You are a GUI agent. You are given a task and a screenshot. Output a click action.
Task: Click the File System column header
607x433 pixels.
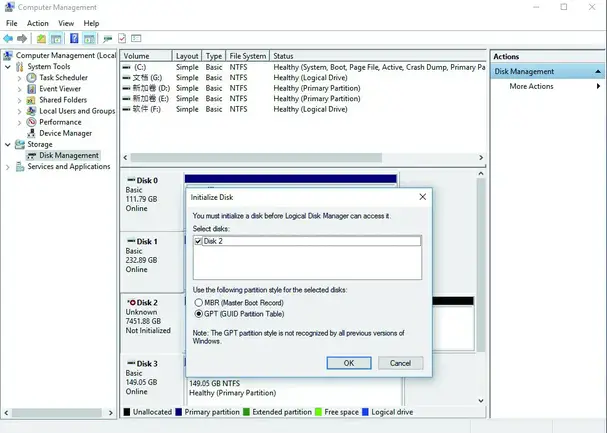coord(247,56)
